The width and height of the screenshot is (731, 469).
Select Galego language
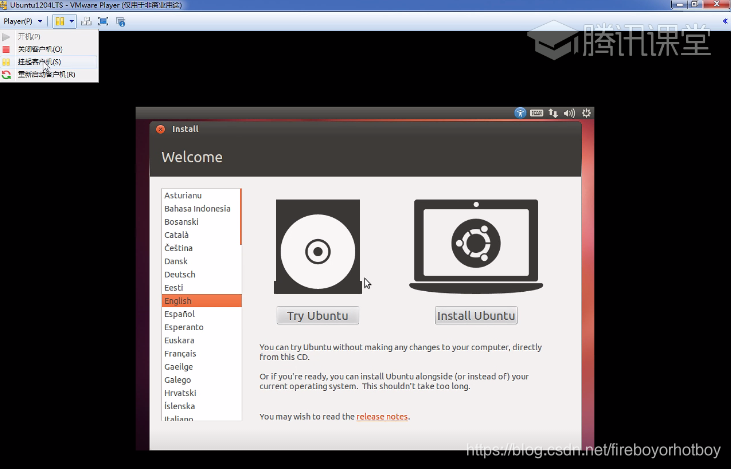click(200, 379)
